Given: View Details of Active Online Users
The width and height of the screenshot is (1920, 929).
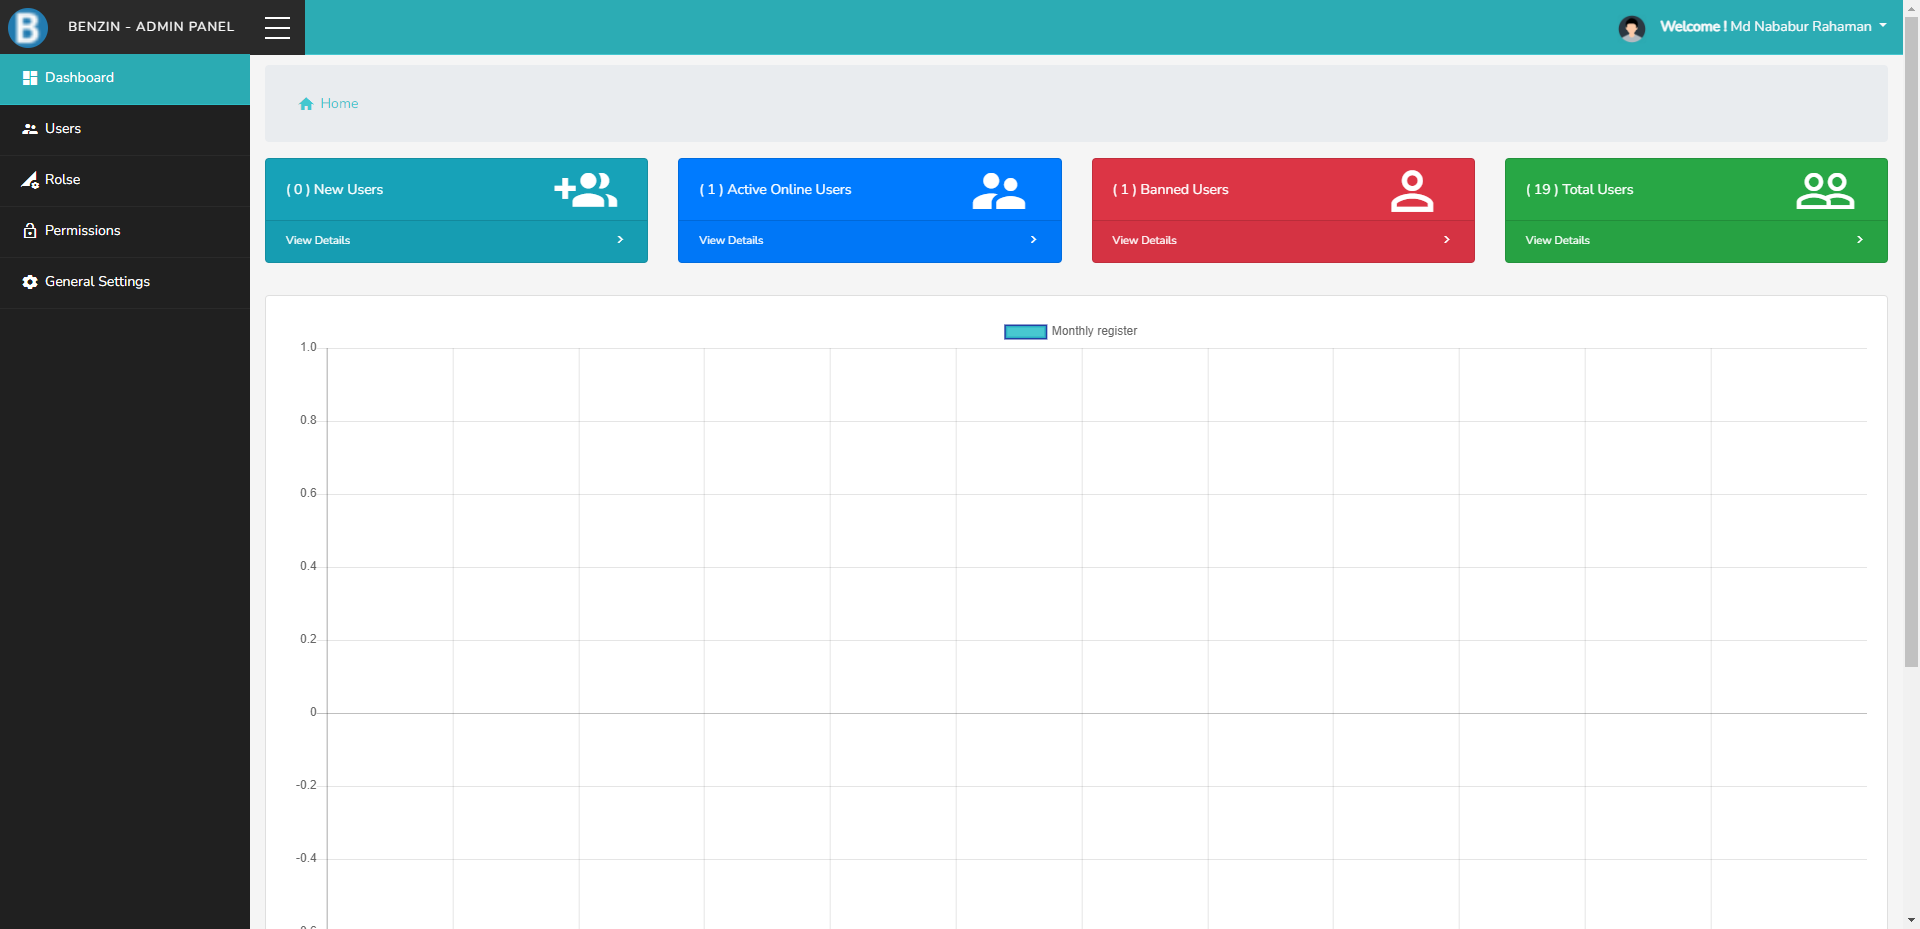Looking at the screenshot, I should coord(731,240).
